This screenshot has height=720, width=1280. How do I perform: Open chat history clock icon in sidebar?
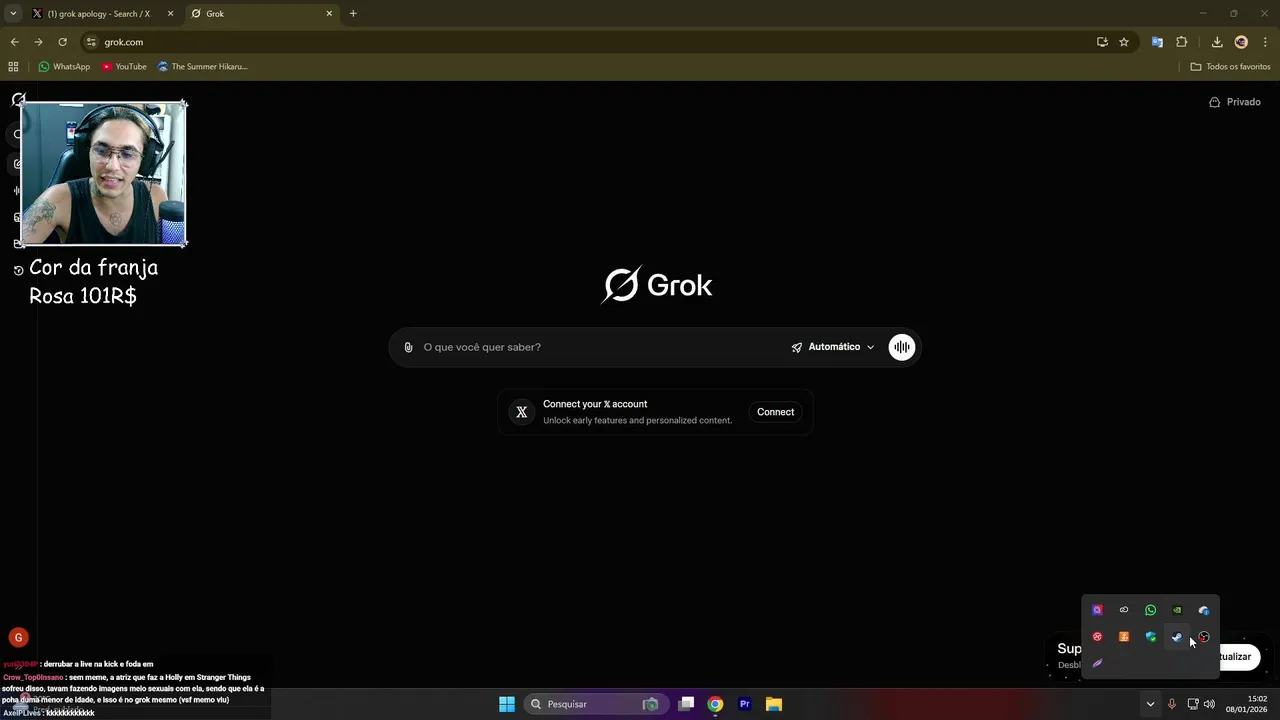point(18,270)
